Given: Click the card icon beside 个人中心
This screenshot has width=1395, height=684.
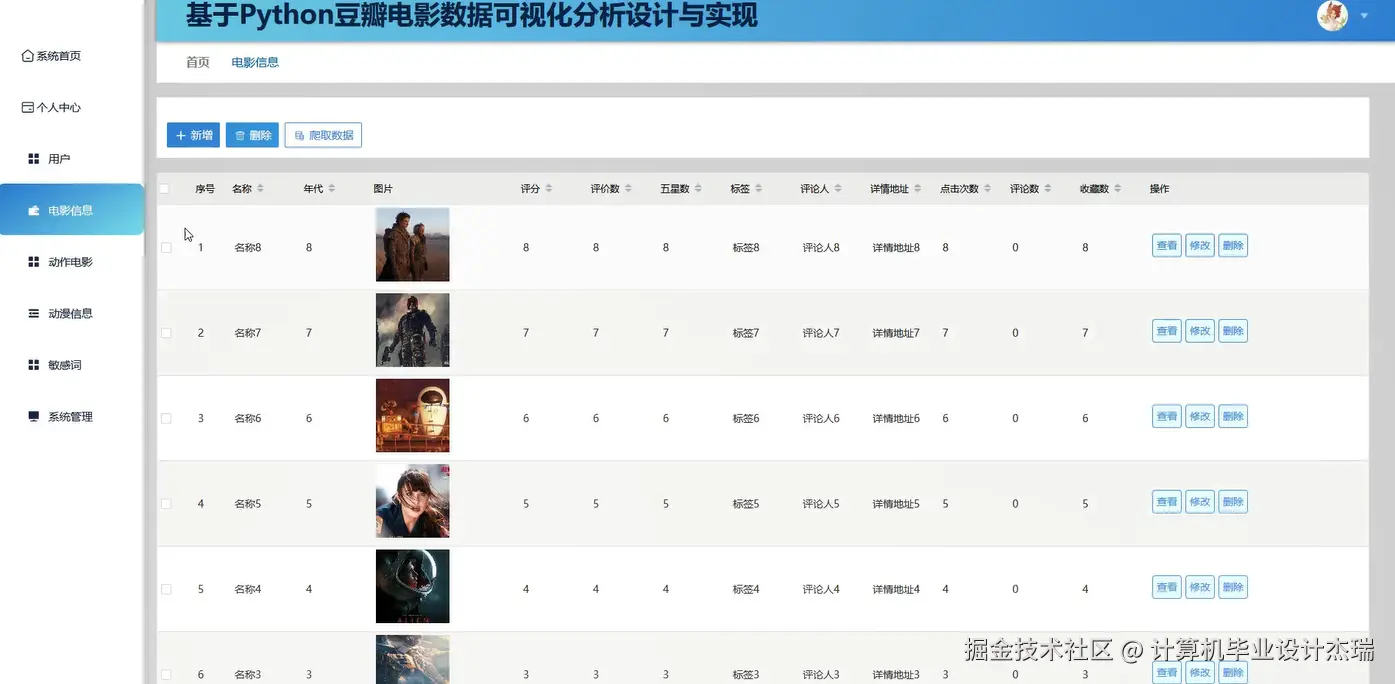Looking at the screenshot, I should pos(28,107).
